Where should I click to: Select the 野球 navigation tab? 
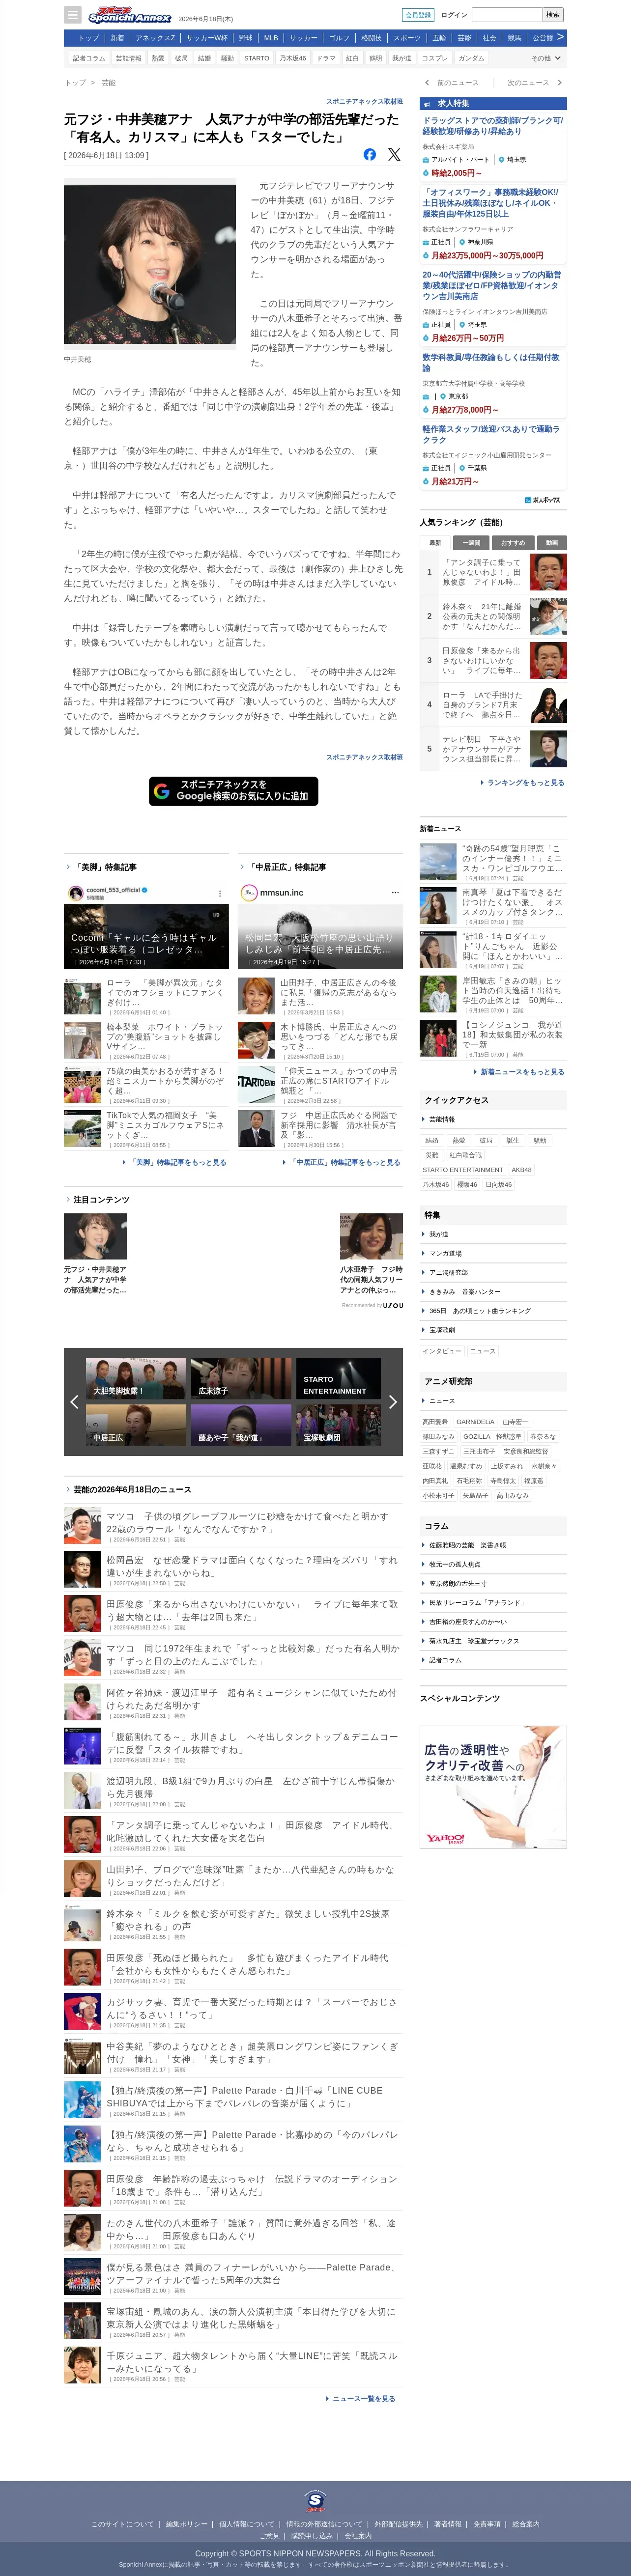tap(246, 38)
